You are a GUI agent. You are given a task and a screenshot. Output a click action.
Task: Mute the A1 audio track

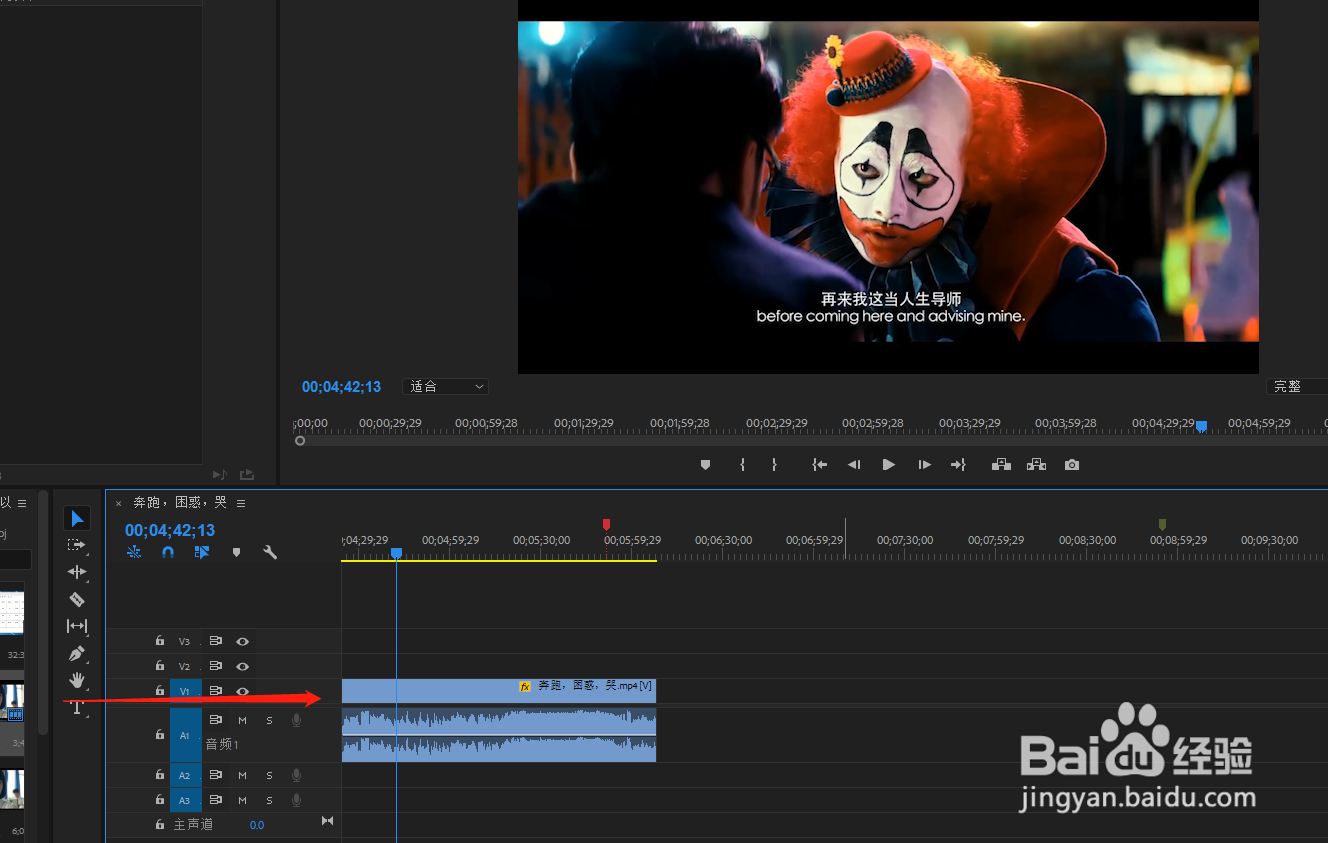click(242, 720)
